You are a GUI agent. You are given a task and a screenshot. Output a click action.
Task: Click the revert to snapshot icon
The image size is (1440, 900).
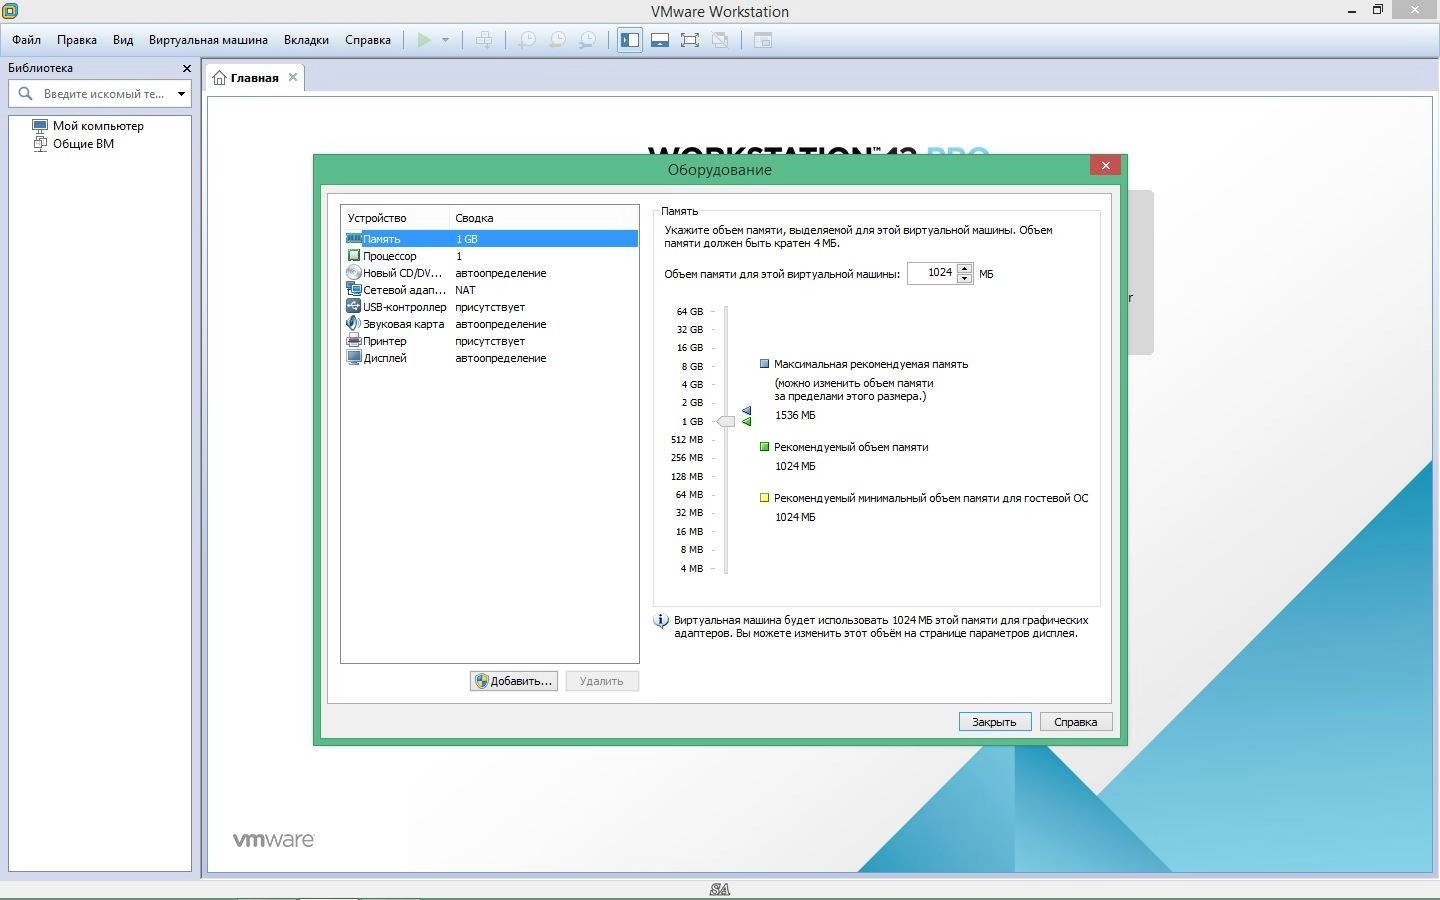pos(557,40)
